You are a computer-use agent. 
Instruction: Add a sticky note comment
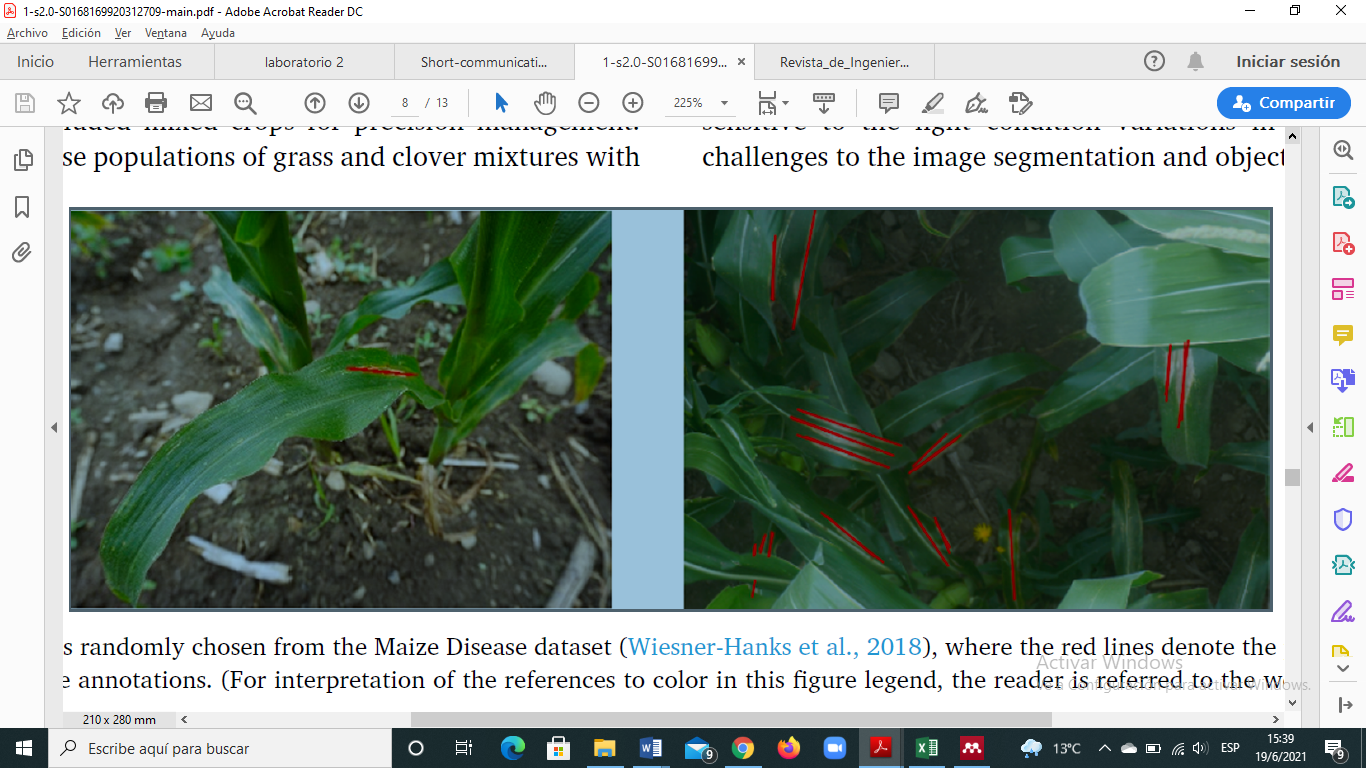888,103
